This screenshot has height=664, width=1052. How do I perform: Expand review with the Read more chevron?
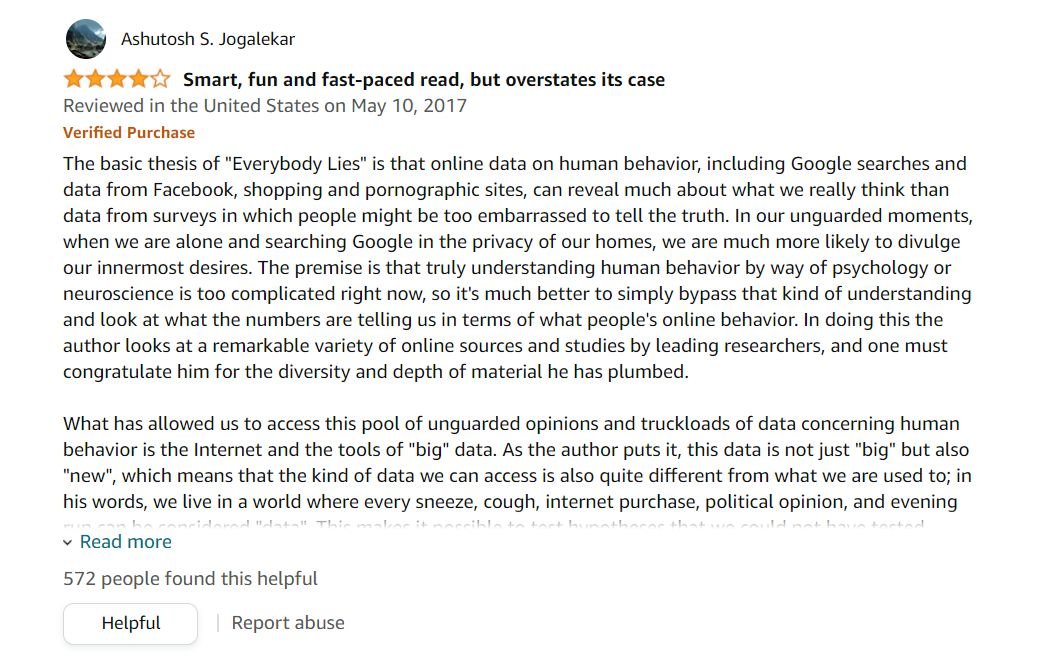tap(68, 542)
